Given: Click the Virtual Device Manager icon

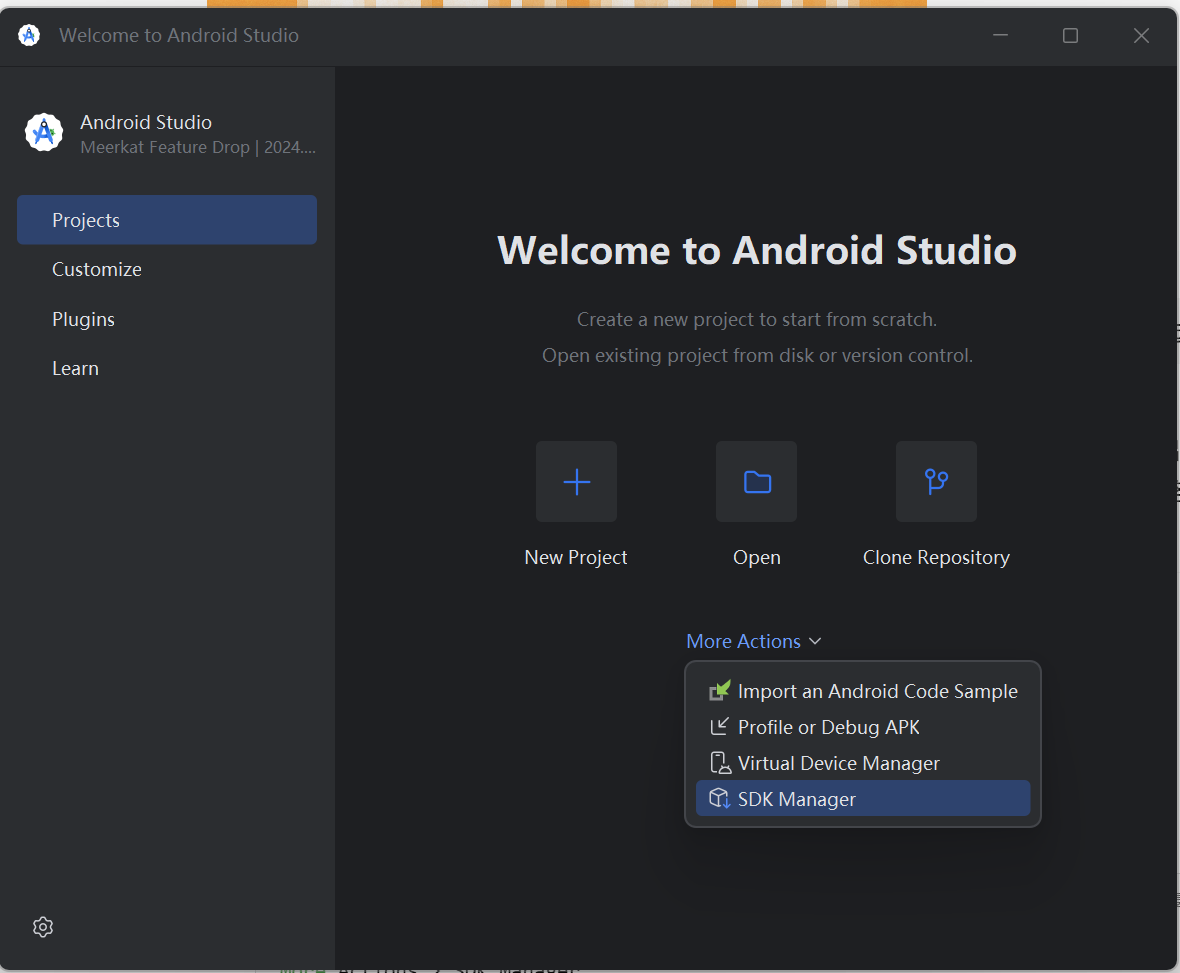Looking at the screenshot, I should click(x=719, y=763).
